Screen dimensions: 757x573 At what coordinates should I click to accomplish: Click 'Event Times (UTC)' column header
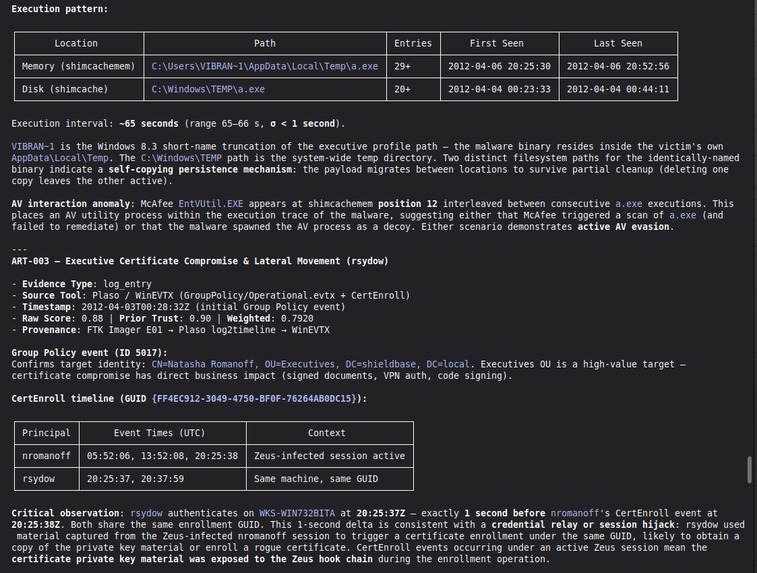pos(159,433)
